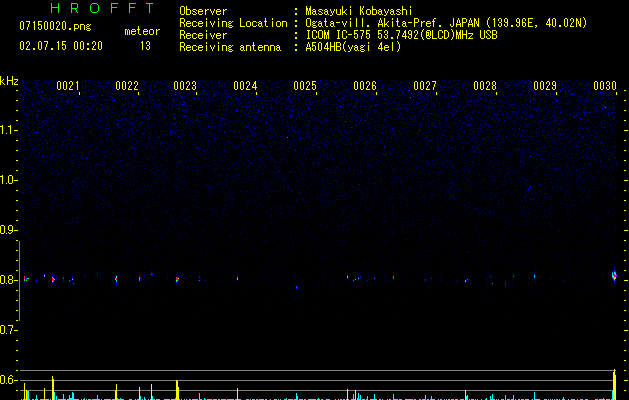Click the 0.9 frequency axis label

click(8, 230)
